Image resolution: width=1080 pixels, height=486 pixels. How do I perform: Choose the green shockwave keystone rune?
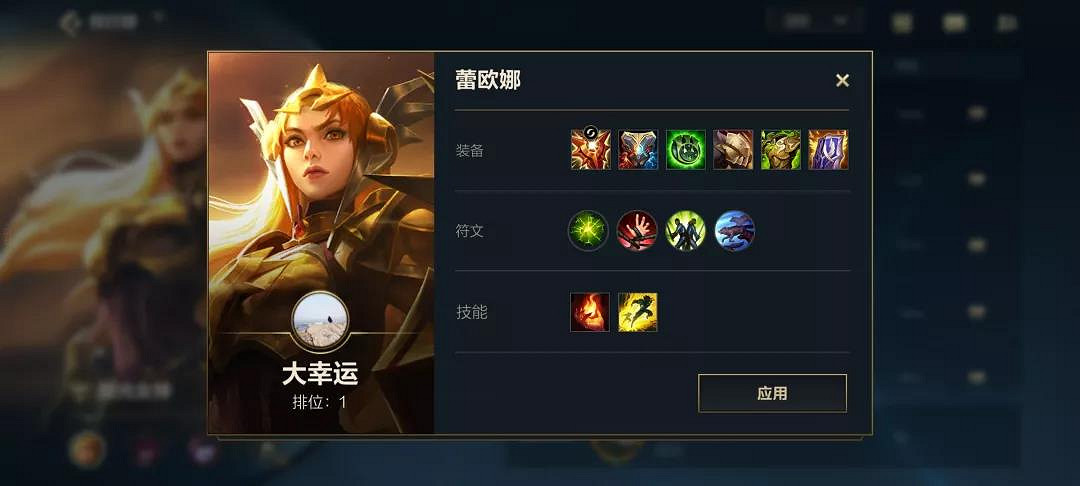(588, 231)
